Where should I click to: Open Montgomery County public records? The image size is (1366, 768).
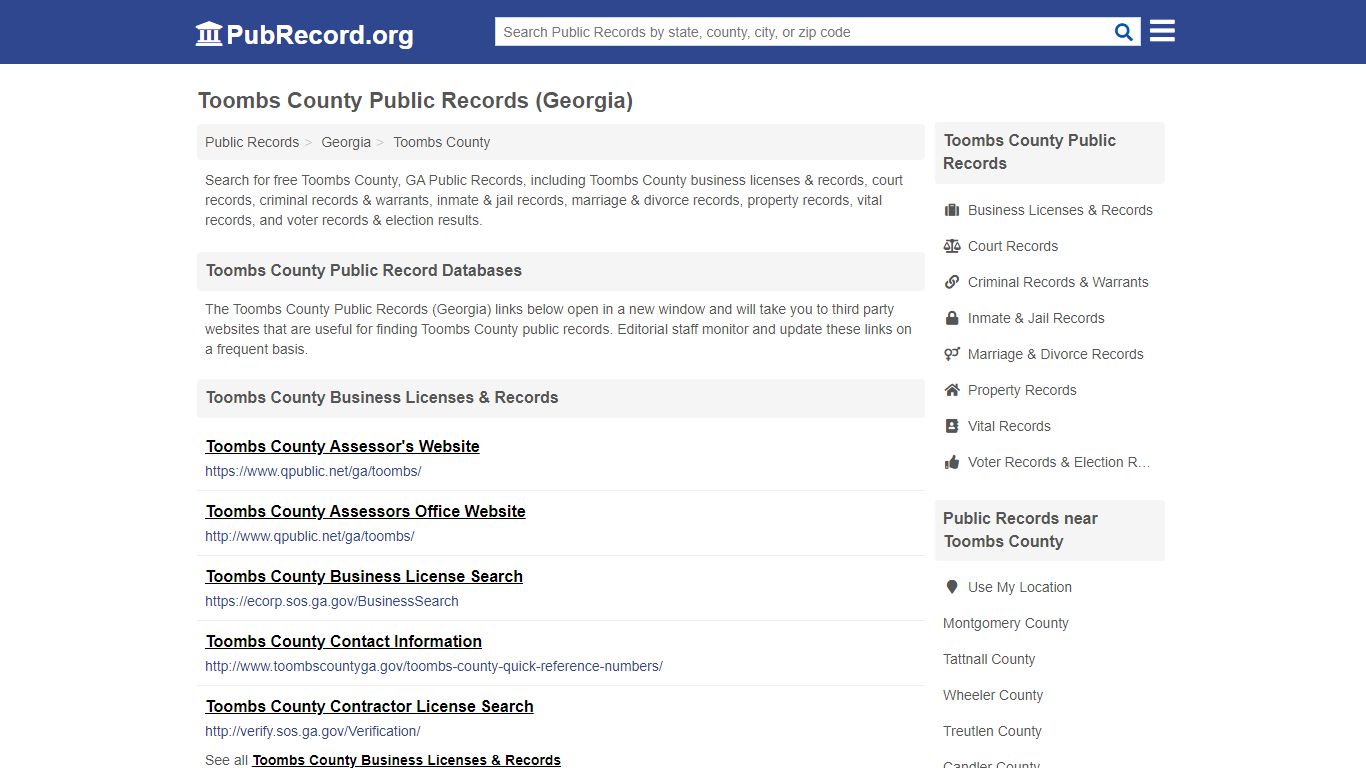1005,623
